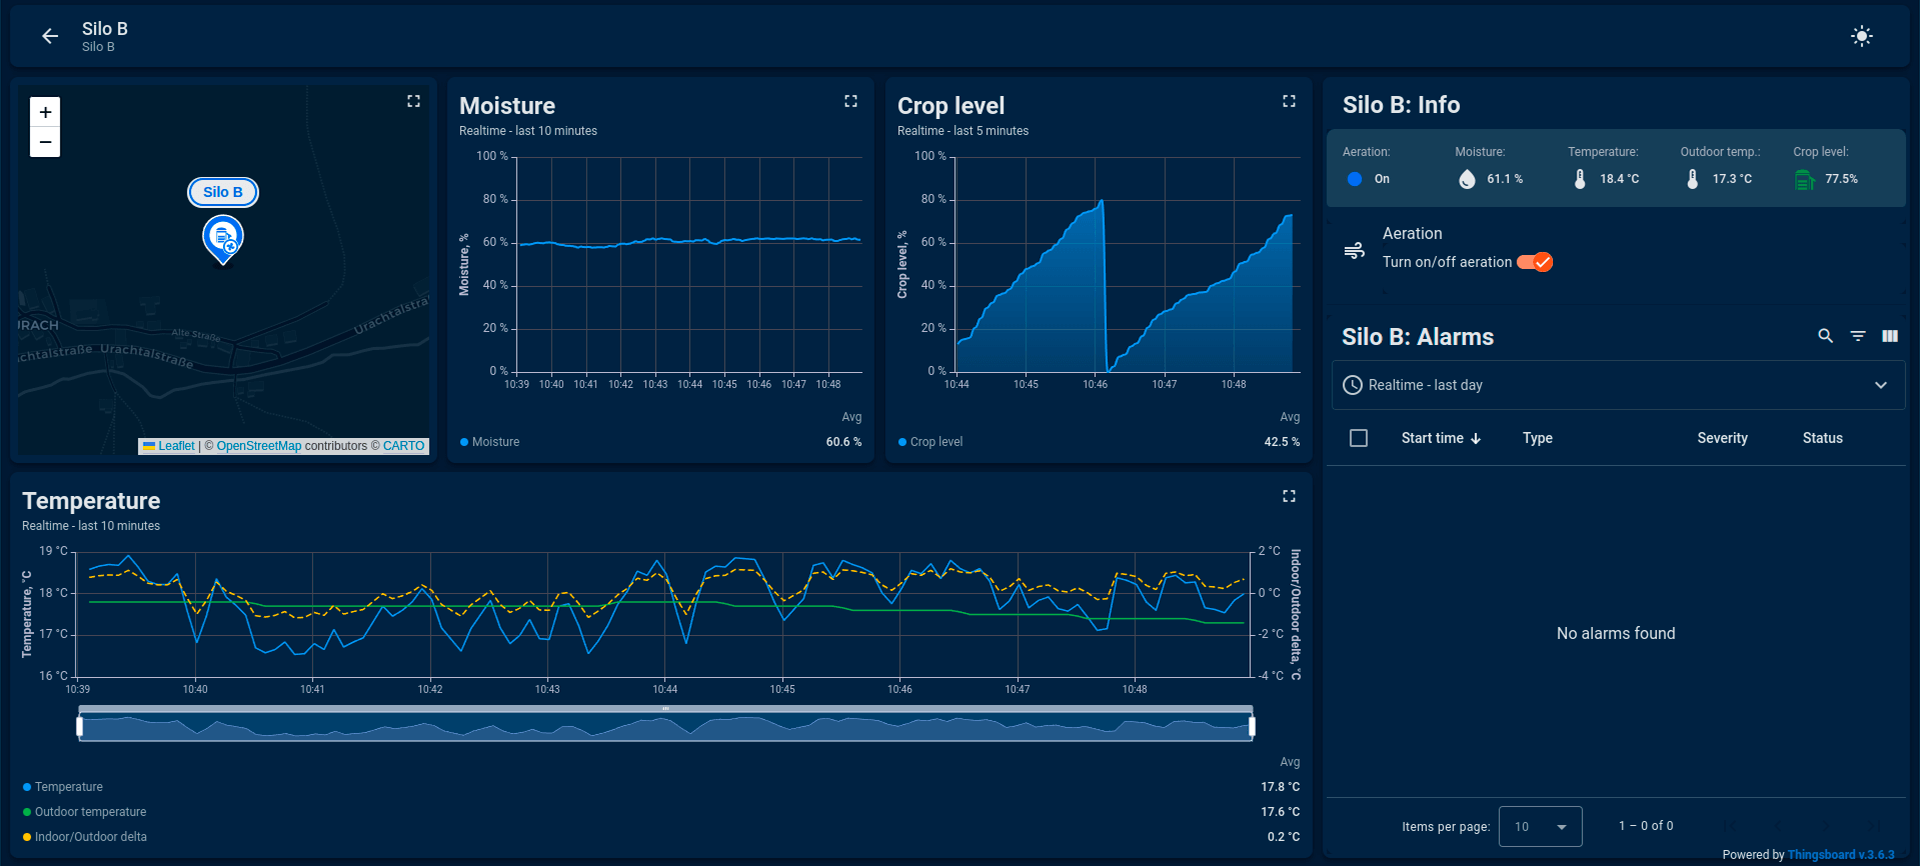Viewport: 1920px width, 866px height.
Task: Expand the Crop level chart to fullscreen
Action: click(1289, 101)
